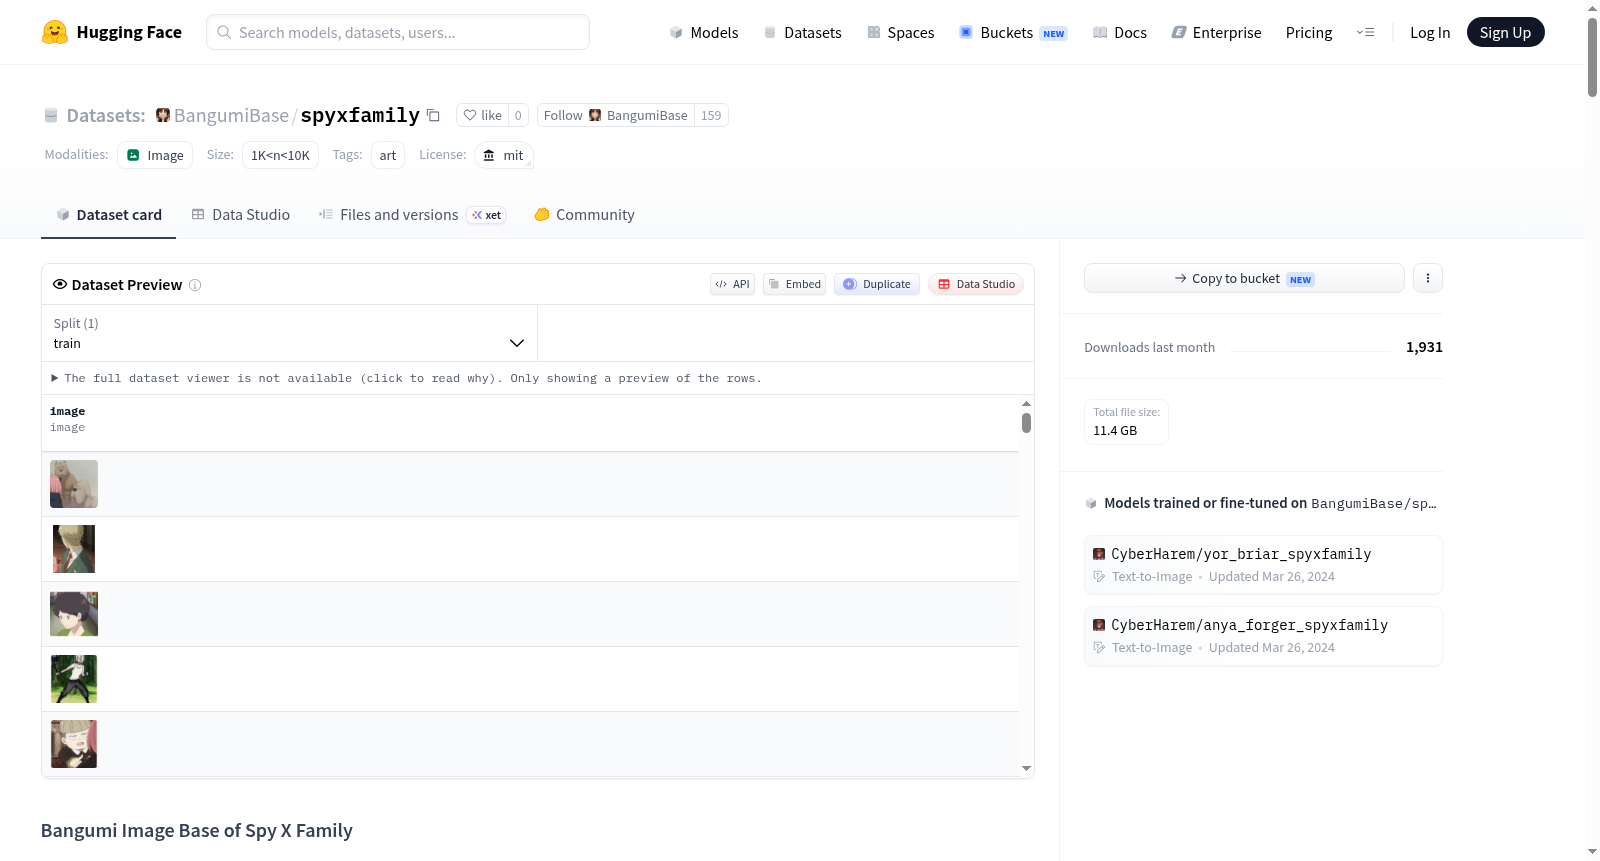Screen dimensions: 1600x861
Task: Click the figure on green field thumbnail
Action: 74,679
